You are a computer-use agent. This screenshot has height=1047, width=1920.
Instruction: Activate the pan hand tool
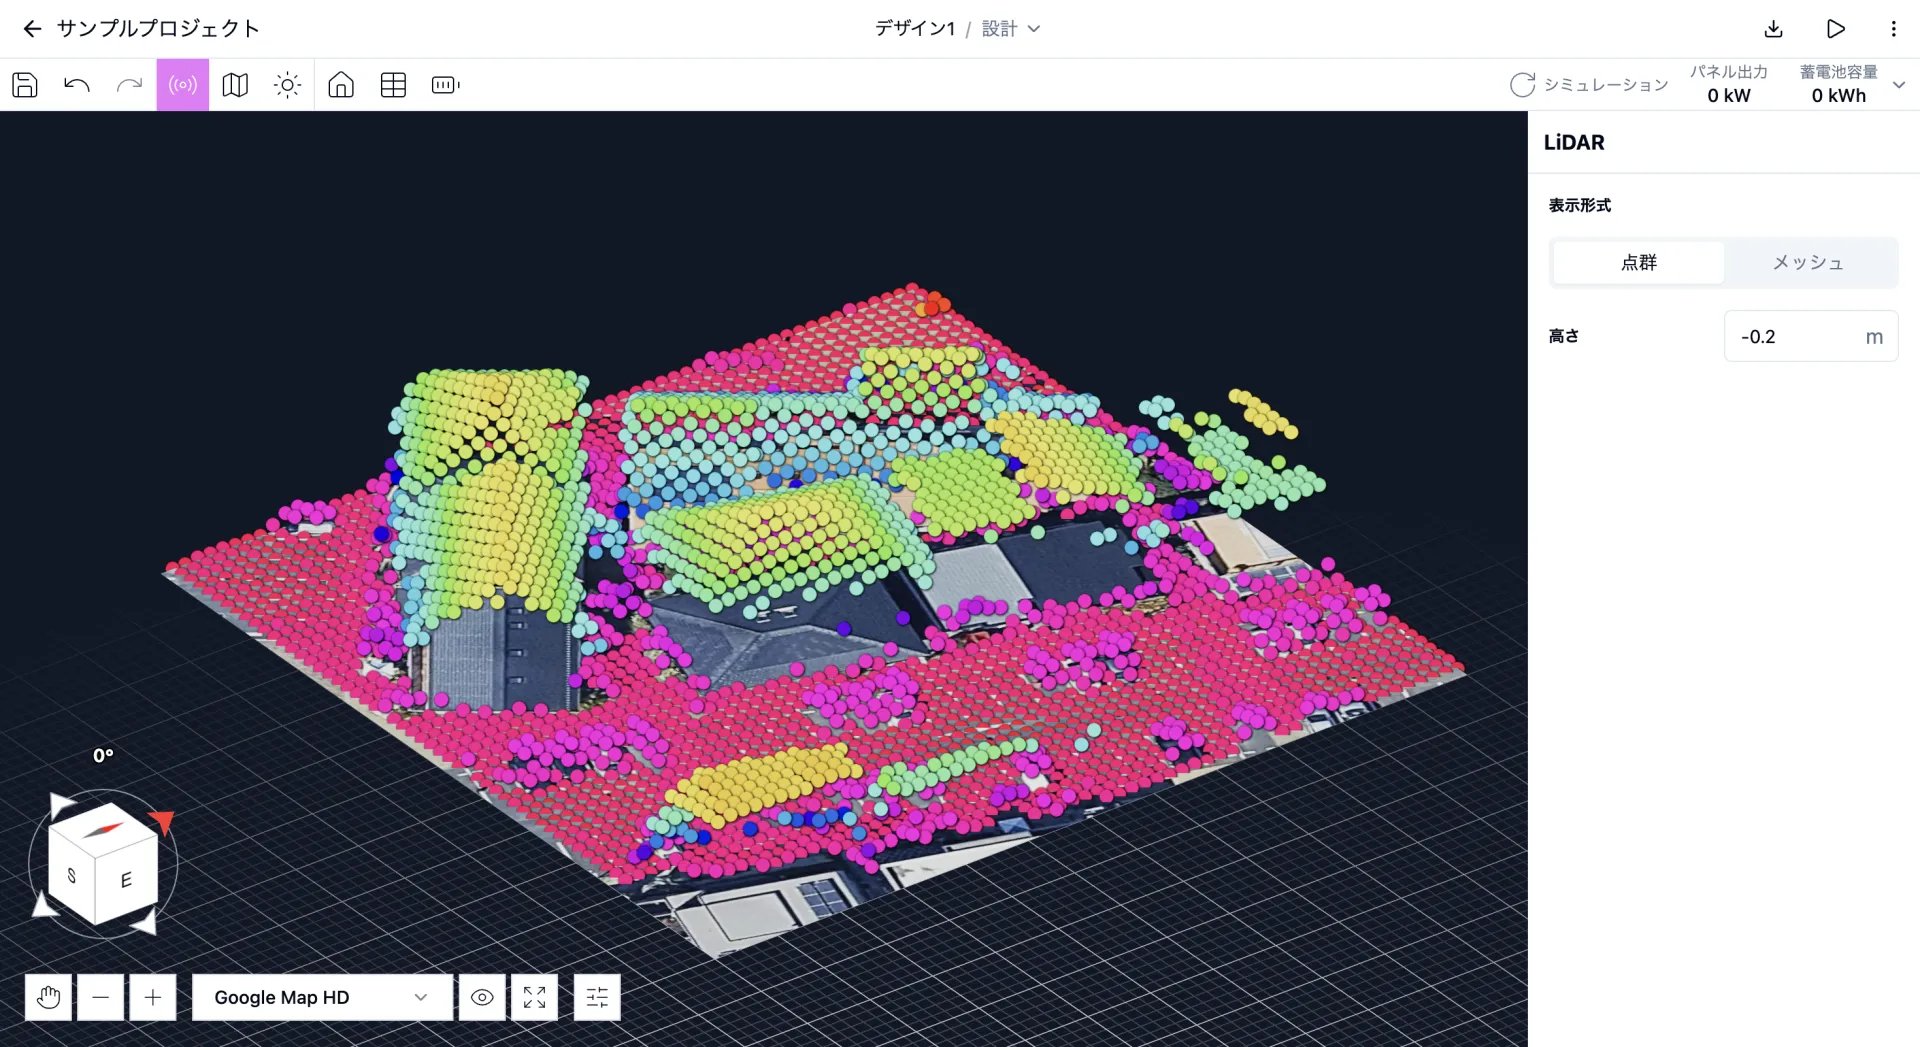point(48,997)
